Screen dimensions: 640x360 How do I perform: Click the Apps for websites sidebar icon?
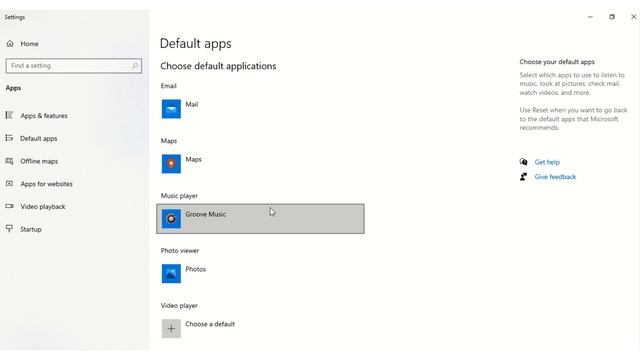coord(9,184)
